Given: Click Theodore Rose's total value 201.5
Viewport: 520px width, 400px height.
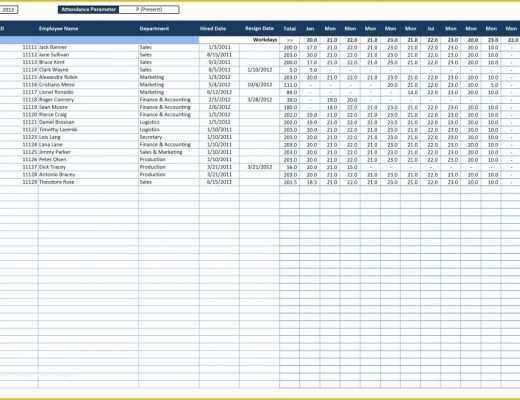Looking at the screenshot, I should pyautogui.click(x=290, y=182).
